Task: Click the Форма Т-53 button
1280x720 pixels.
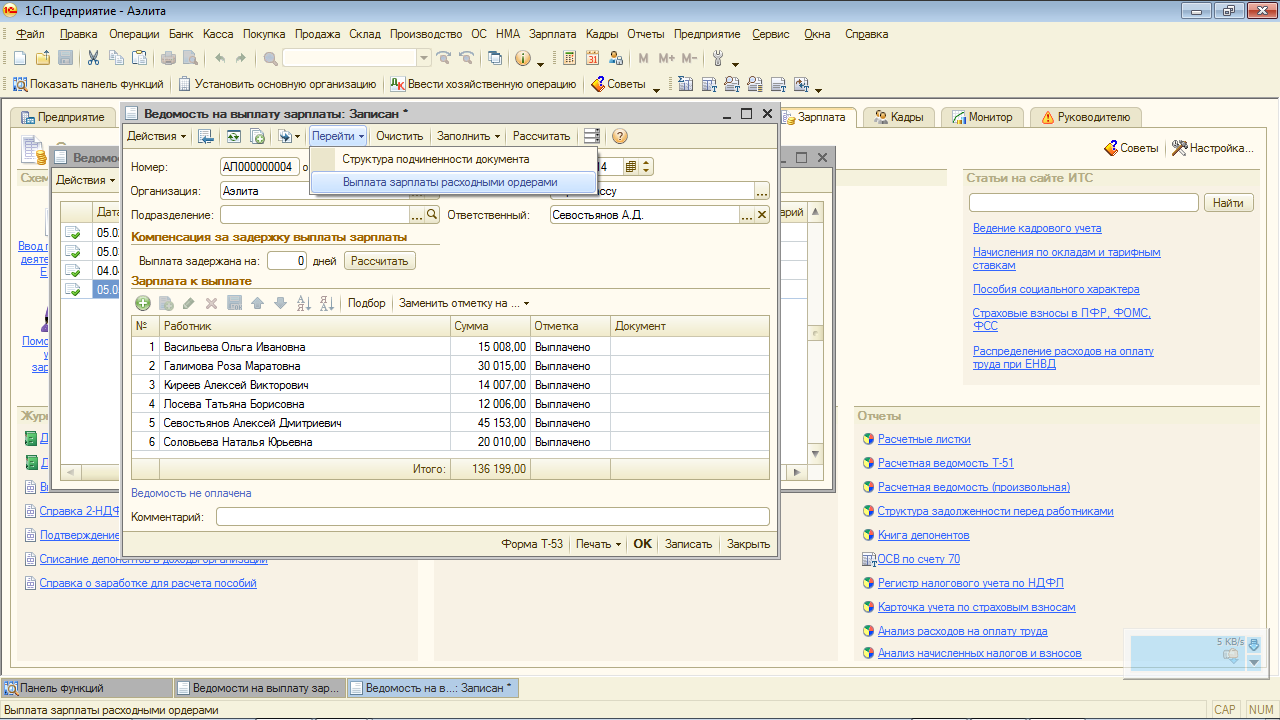Action: pos(532,544)
